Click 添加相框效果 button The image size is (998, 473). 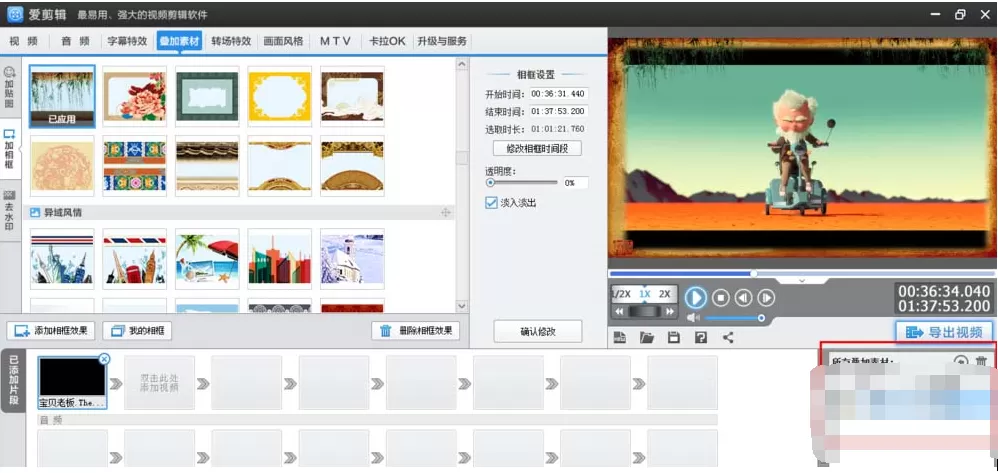coord(51,331)
